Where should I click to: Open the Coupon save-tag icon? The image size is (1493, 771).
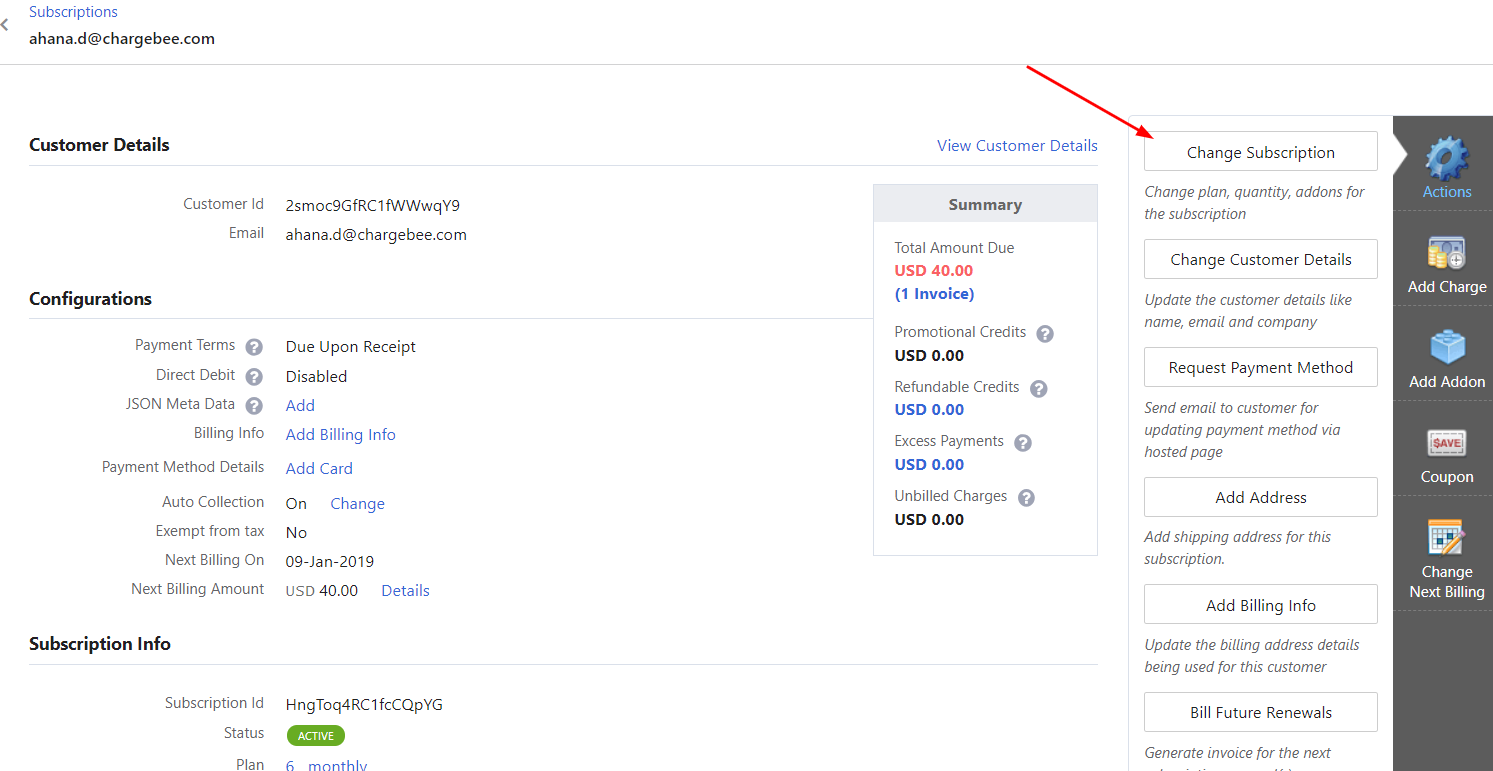coord(1447,443)
